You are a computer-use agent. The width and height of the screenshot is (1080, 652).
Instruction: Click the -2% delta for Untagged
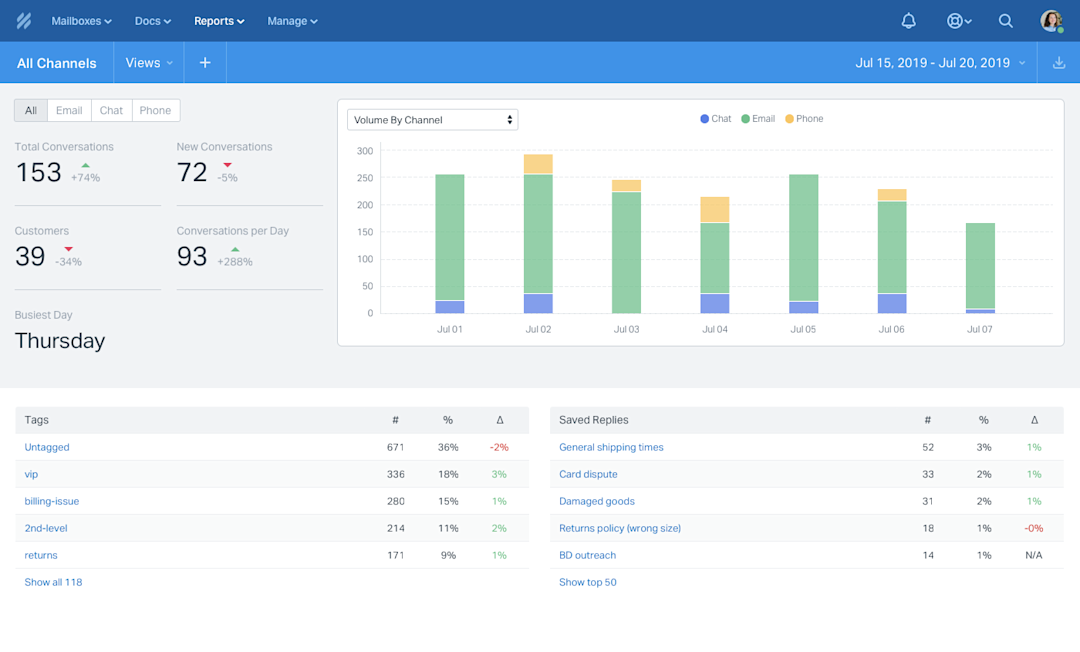[x=499, y=447]
